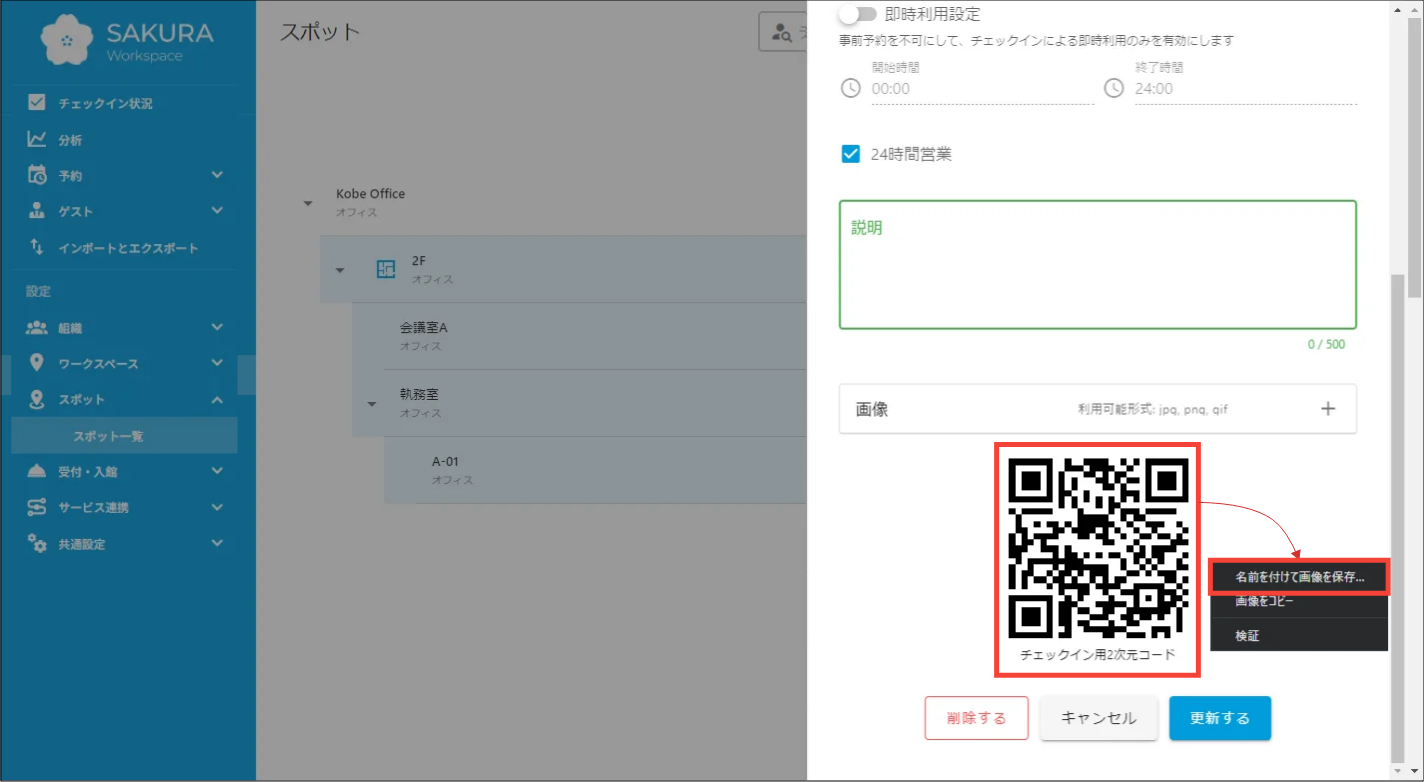Select 名前を付けて画像を保存 from context menu
The height and width of the screenshot is (782, 1424).
[1299, 577]
